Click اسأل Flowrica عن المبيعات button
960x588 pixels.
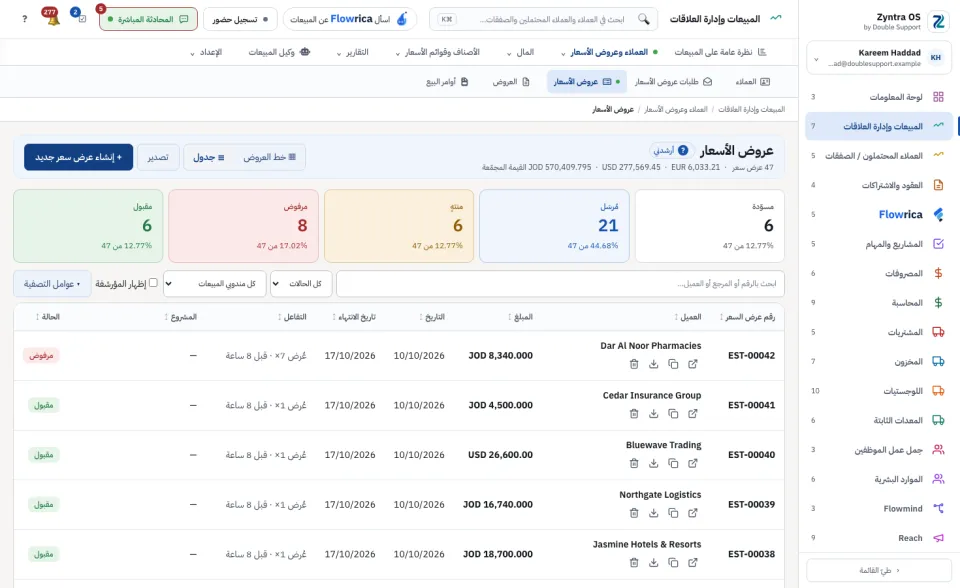point(350,19)
